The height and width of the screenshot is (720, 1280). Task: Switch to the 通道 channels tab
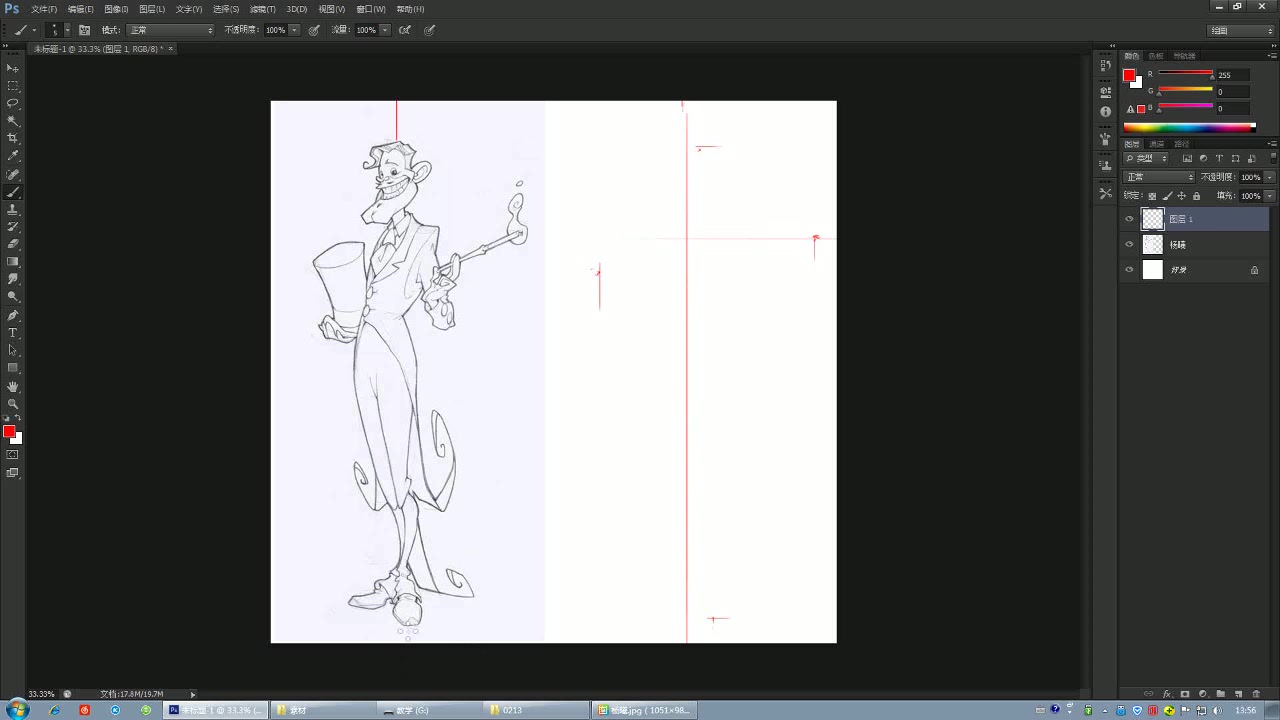[x=1156, y=144]
